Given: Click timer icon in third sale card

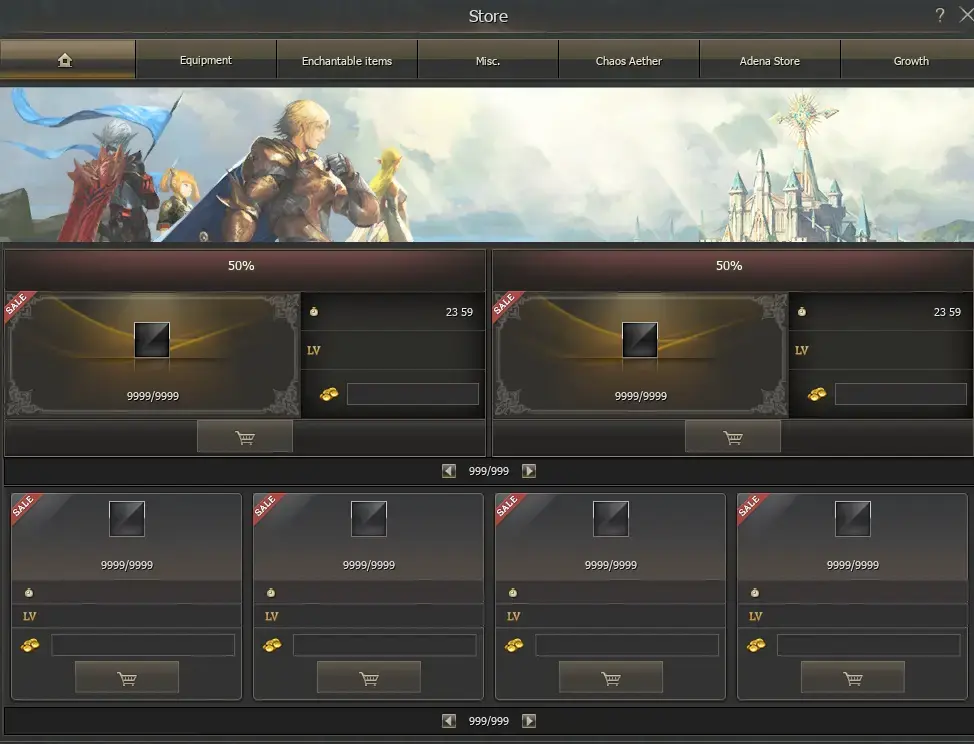Looking at the screenshot, I should click(x=513, y=592).
